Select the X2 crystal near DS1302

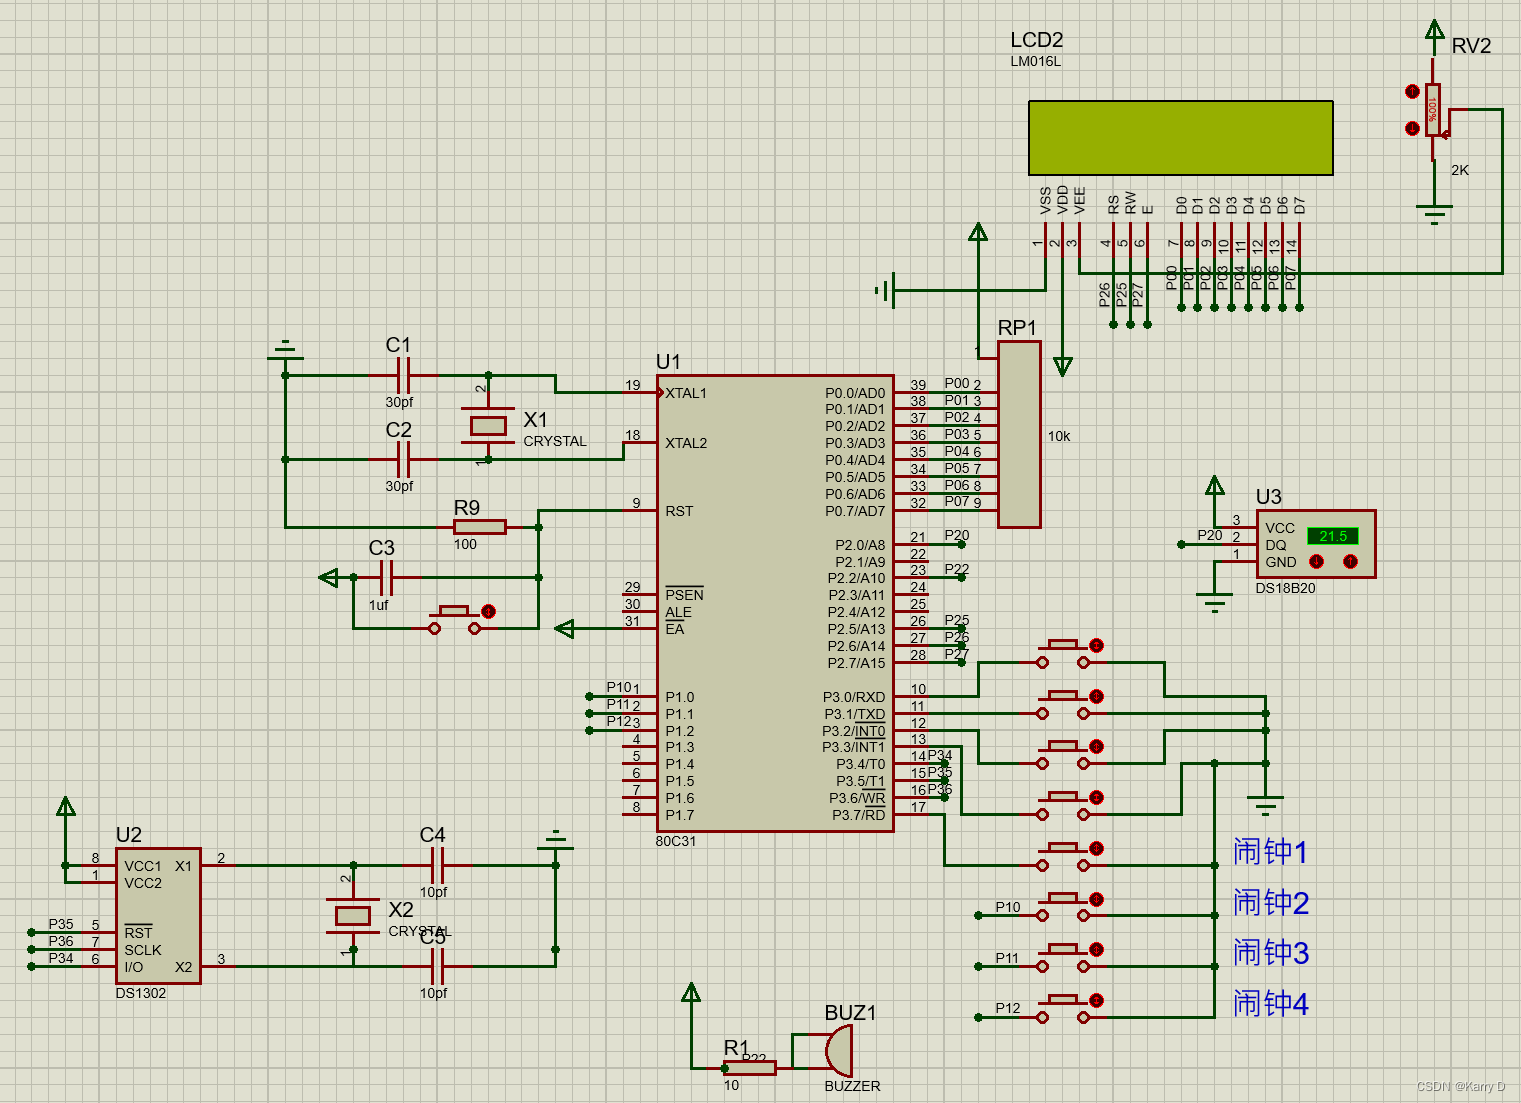353,915
